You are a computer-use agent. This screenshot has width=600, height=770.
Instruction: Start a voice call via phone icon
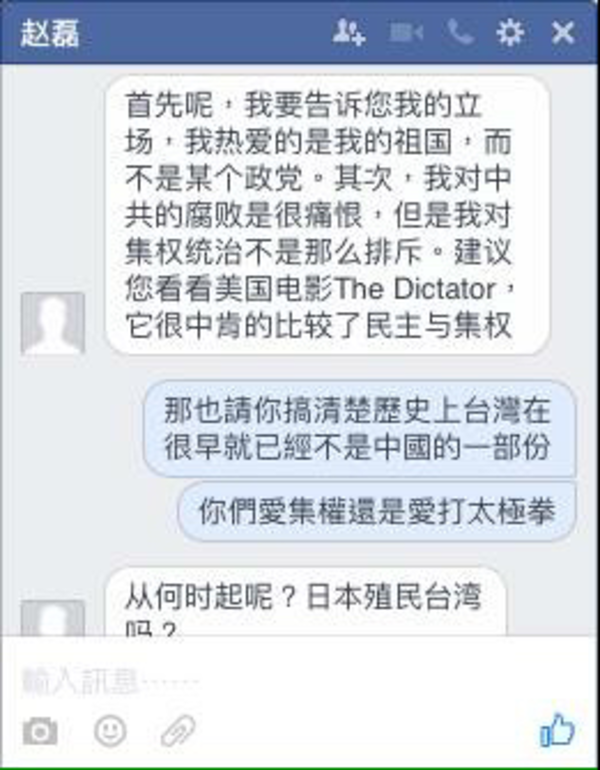(x=460, y=32)
